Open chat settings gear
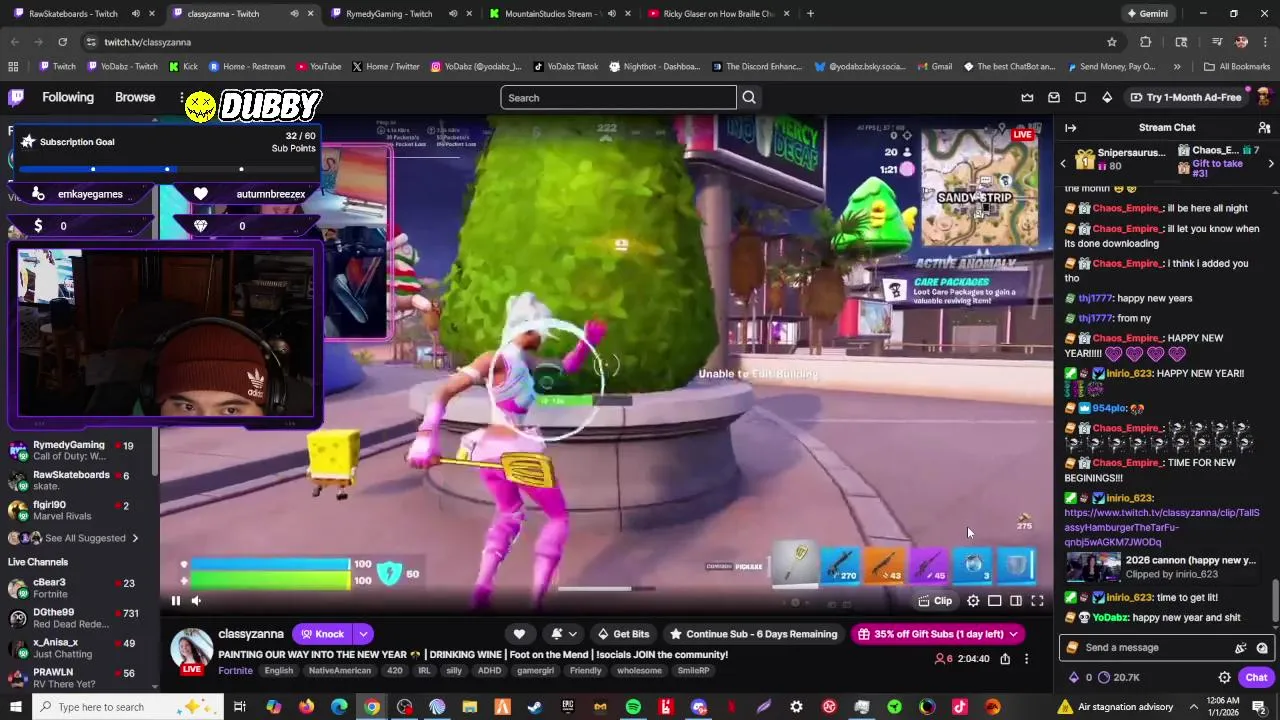Image resolution: width=1280 pixels, height=720 pixels. tap(1224, 677)
